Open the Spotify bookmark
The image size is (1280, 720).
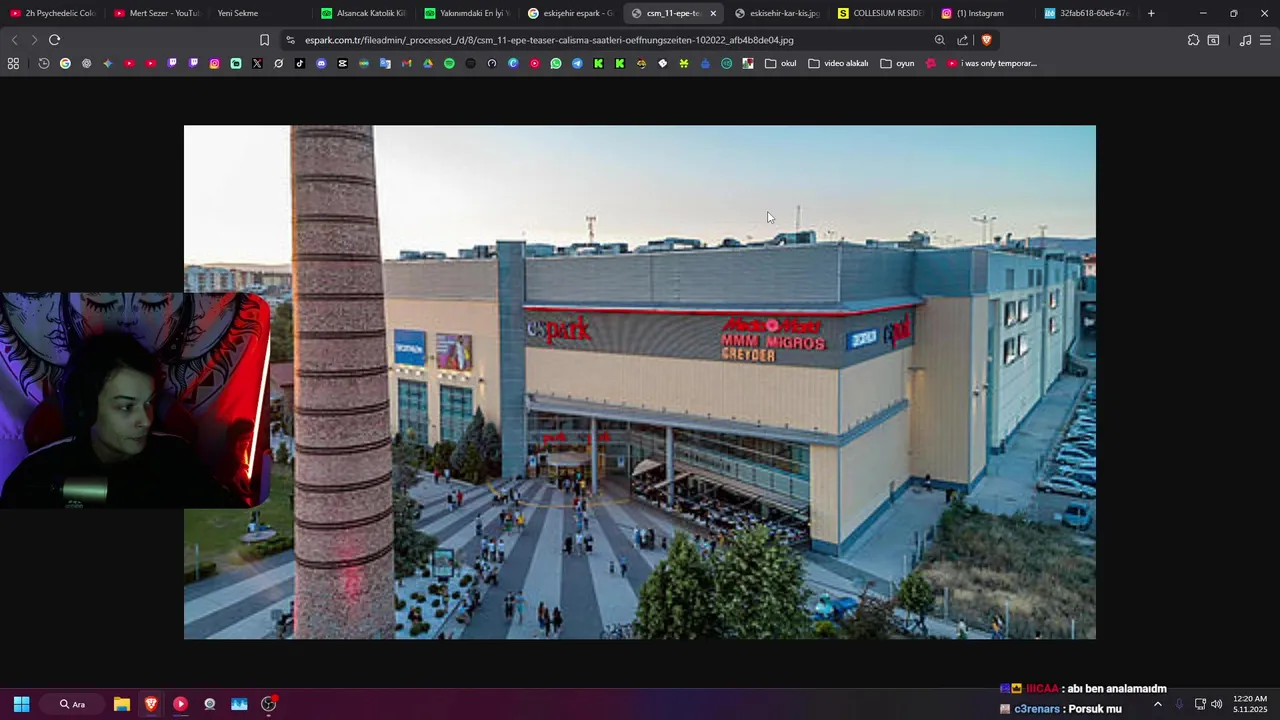449,63
